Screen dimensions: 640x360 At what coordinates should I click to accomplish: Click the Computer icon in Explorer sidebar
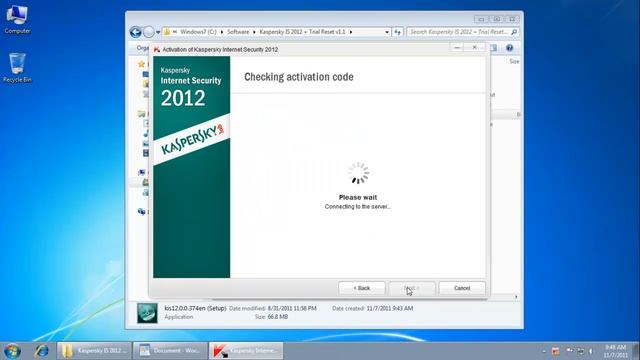tap(141, 173)
